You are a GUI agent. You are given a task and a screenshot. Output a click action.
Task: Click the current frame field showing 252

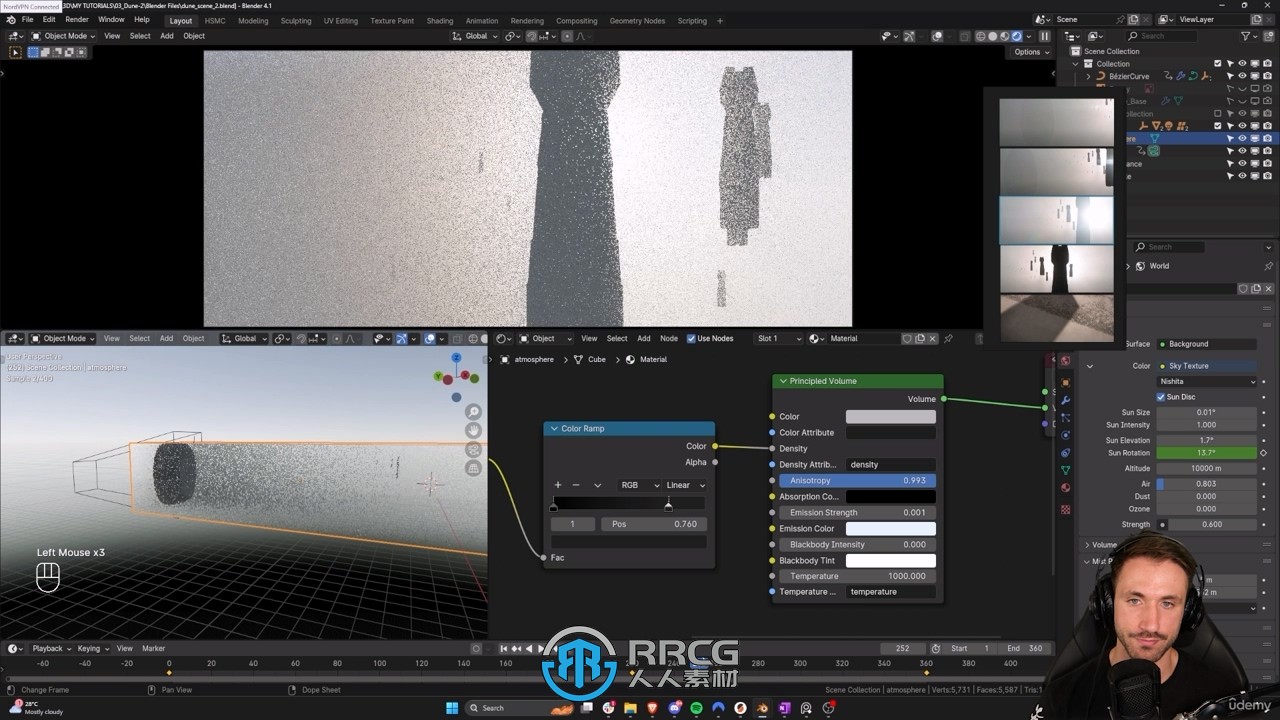[902, 648]
